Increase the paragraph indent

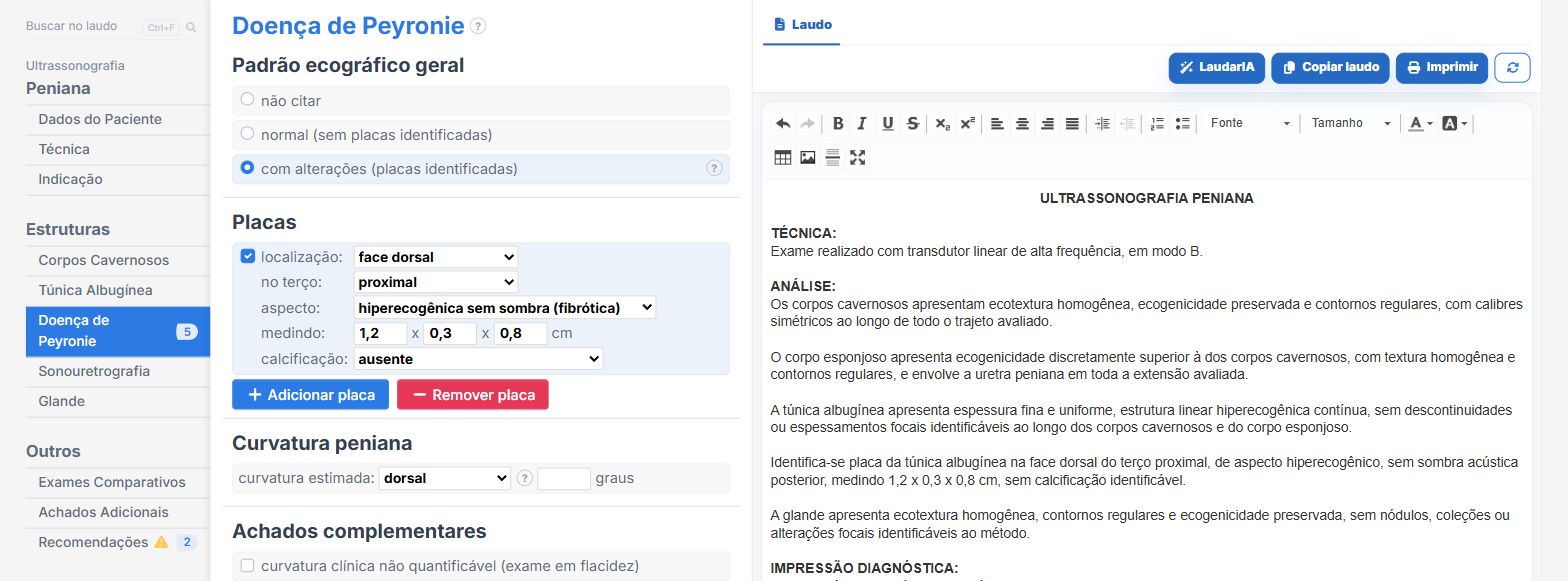point(1102,124)
